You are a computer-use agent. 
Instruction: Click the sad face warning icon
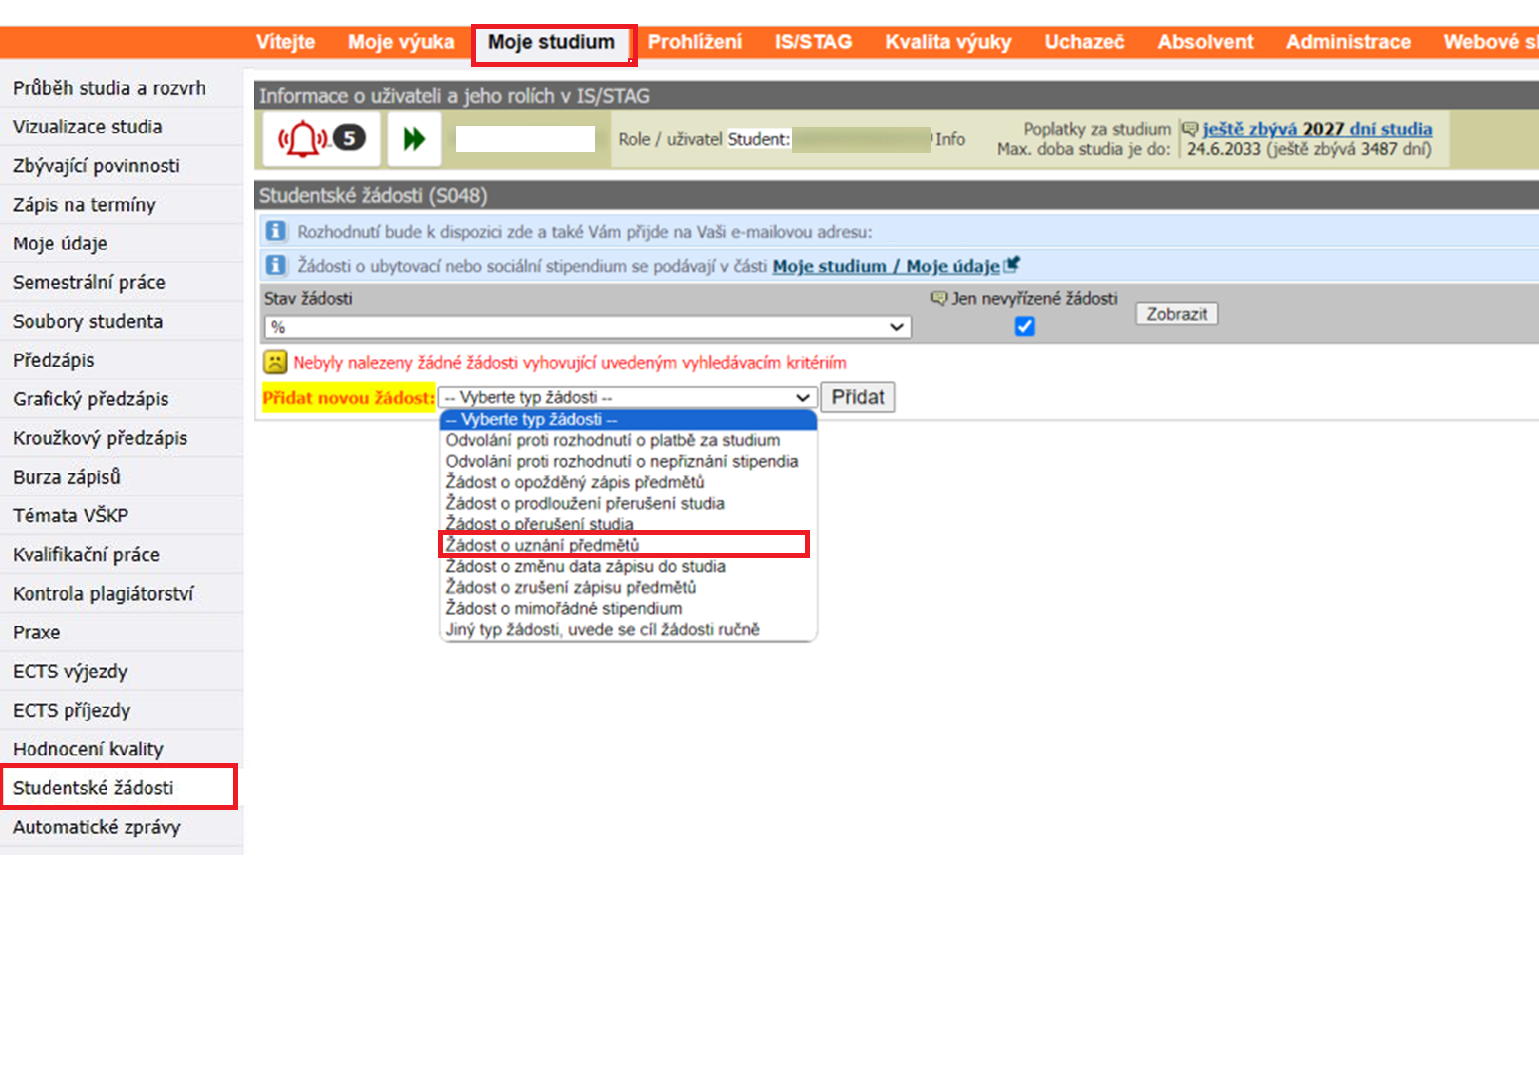pos(274,362)
